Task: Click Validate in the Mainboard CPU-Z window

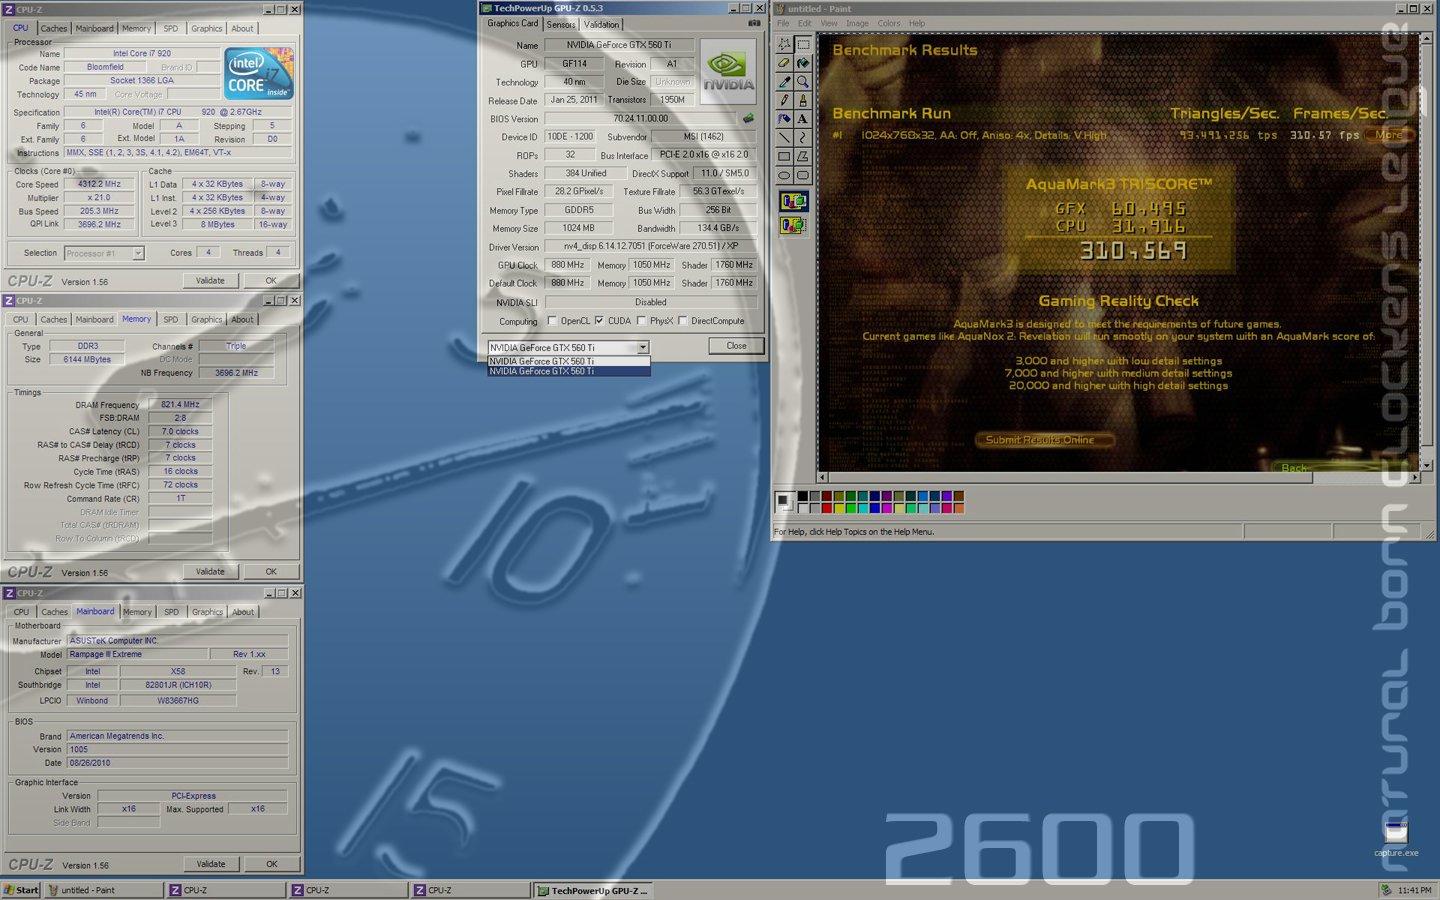Action: [x=211, y=864]
